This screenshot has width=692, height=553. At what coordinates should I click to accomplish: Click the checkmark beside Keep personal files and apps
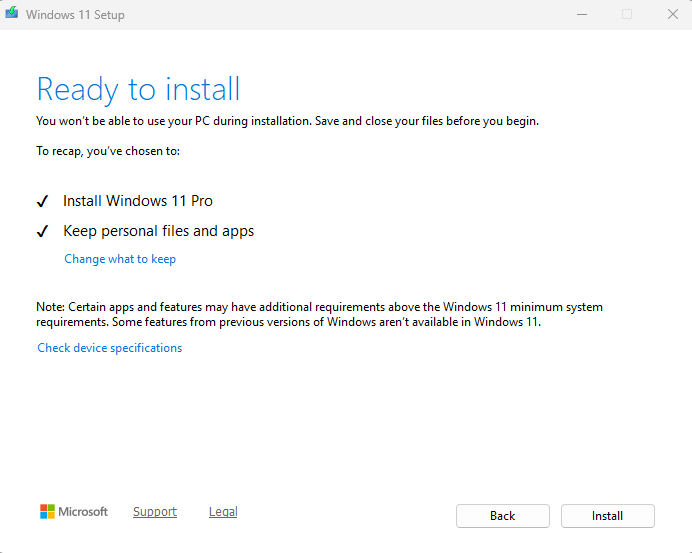(43, 231)
